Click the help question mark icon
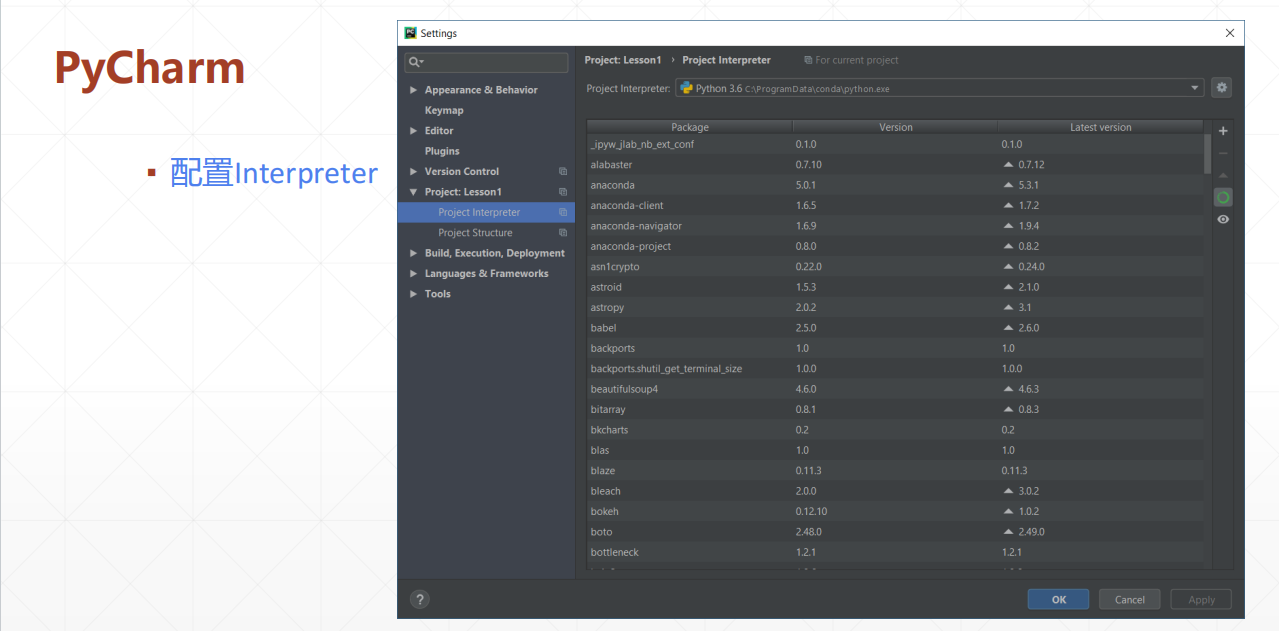 [420, 600]
